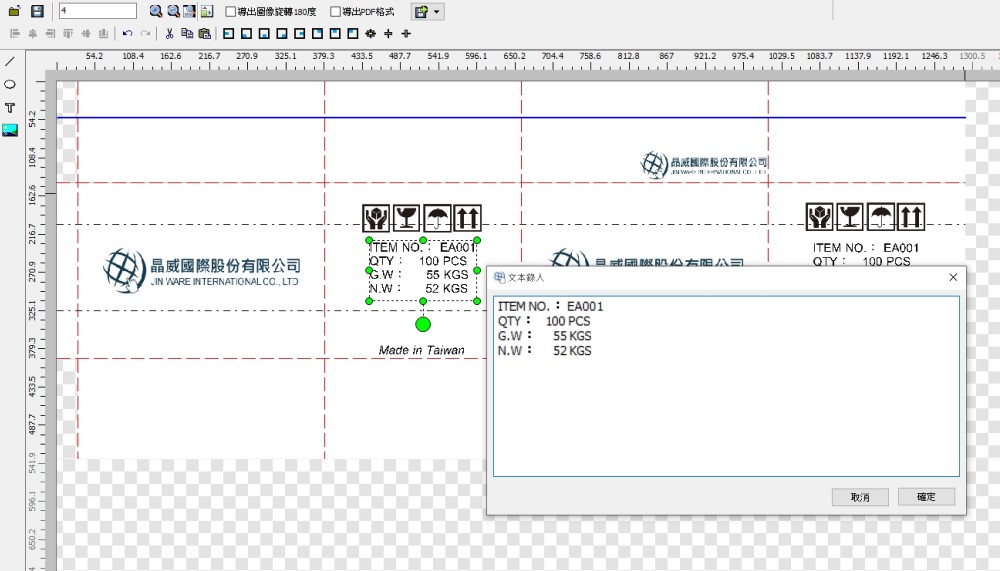1000x571 pixels.
Task: Click the Cut scissors icon
Action: pos(170,33)
